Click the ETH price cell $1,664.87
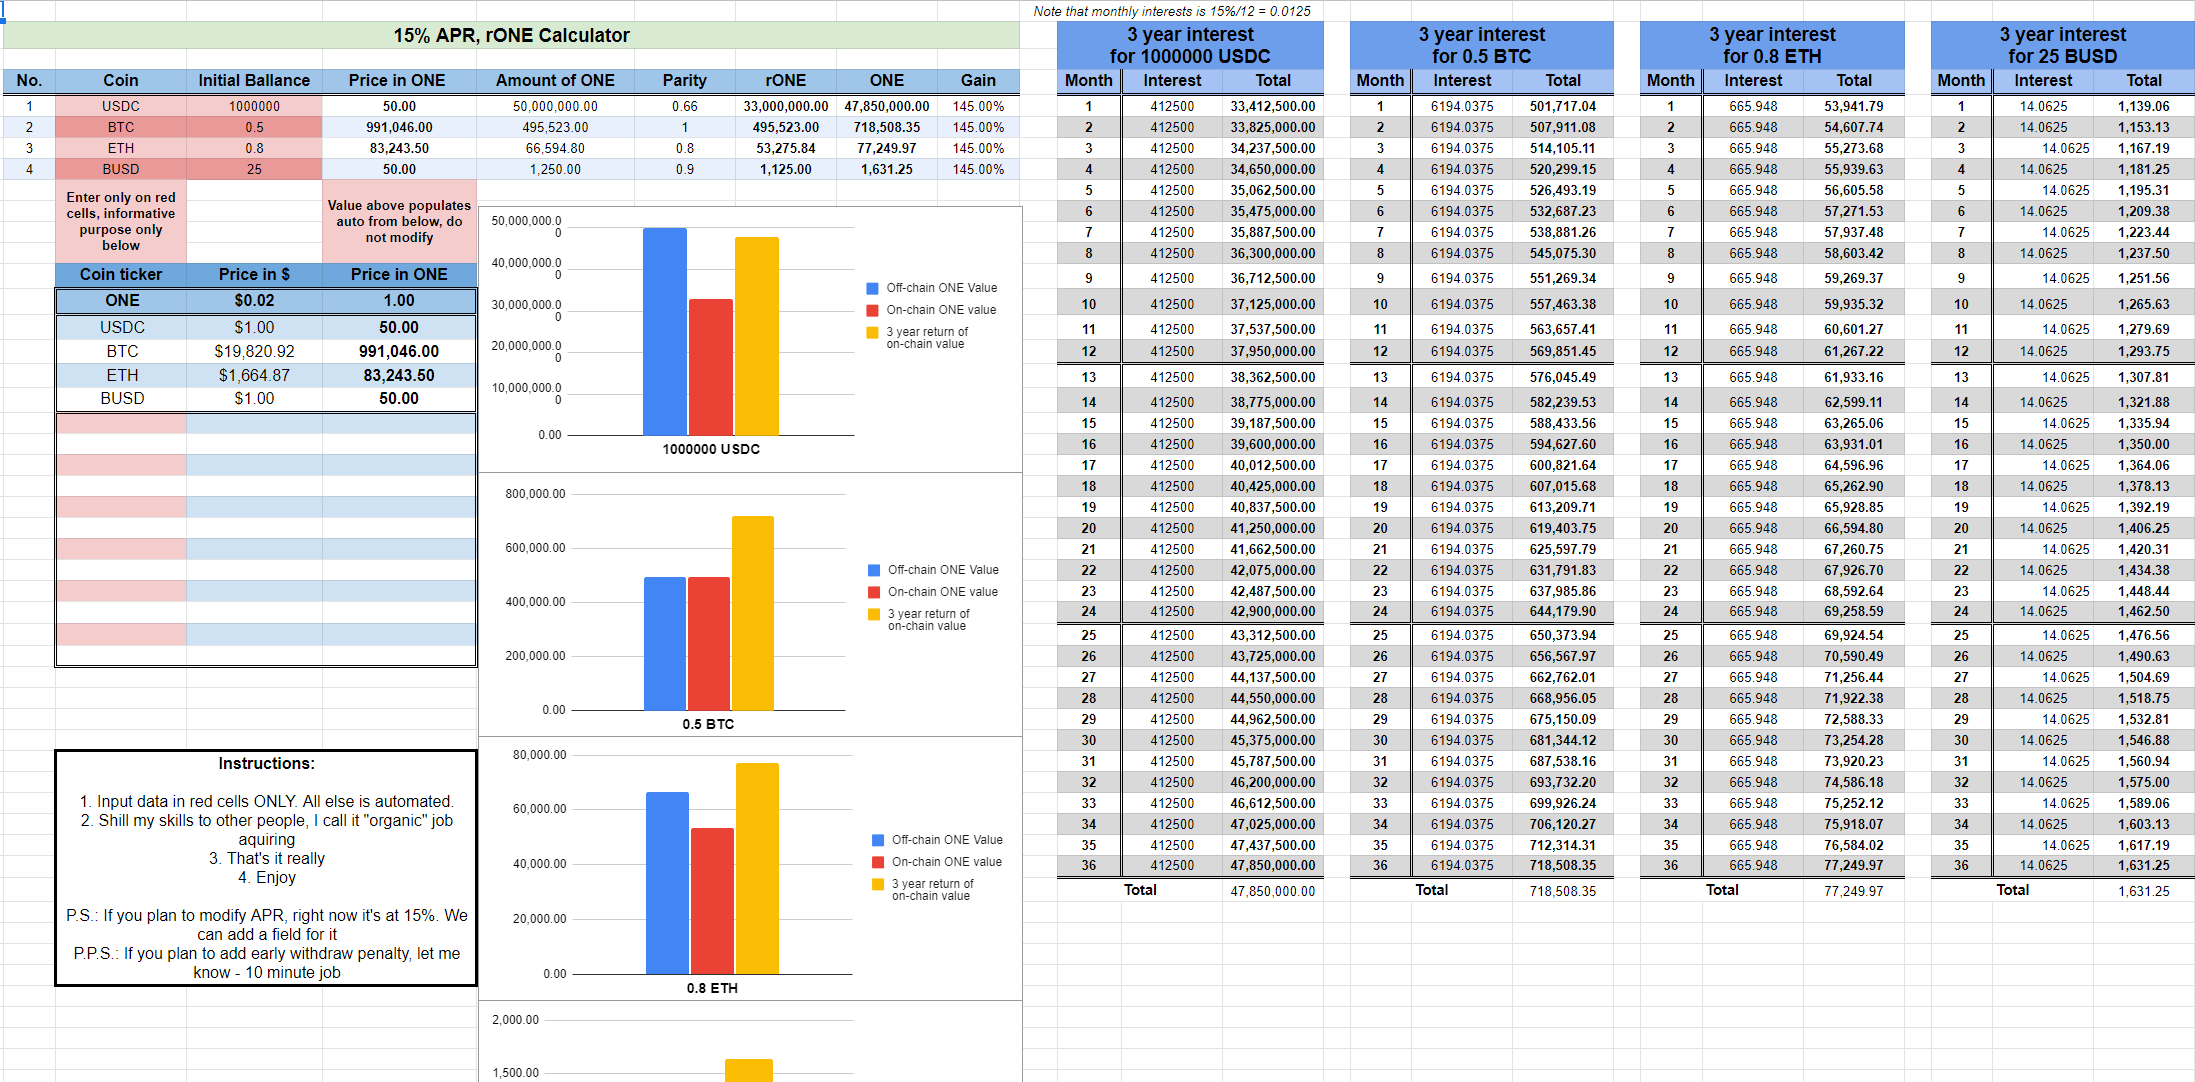 pos(254,375)
